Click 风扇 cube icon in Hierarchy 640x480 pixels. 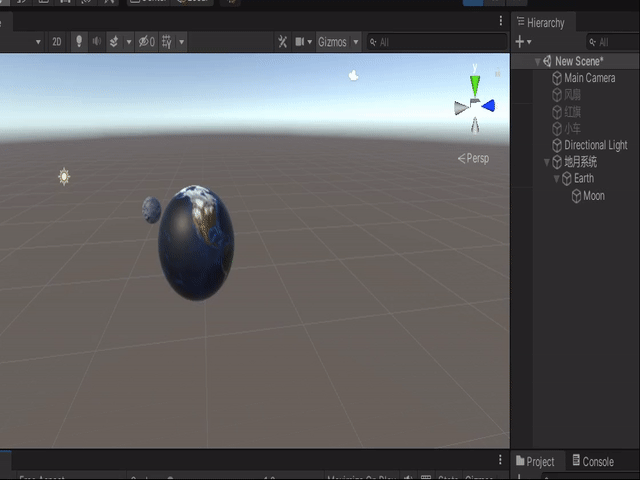click(557, 95)
